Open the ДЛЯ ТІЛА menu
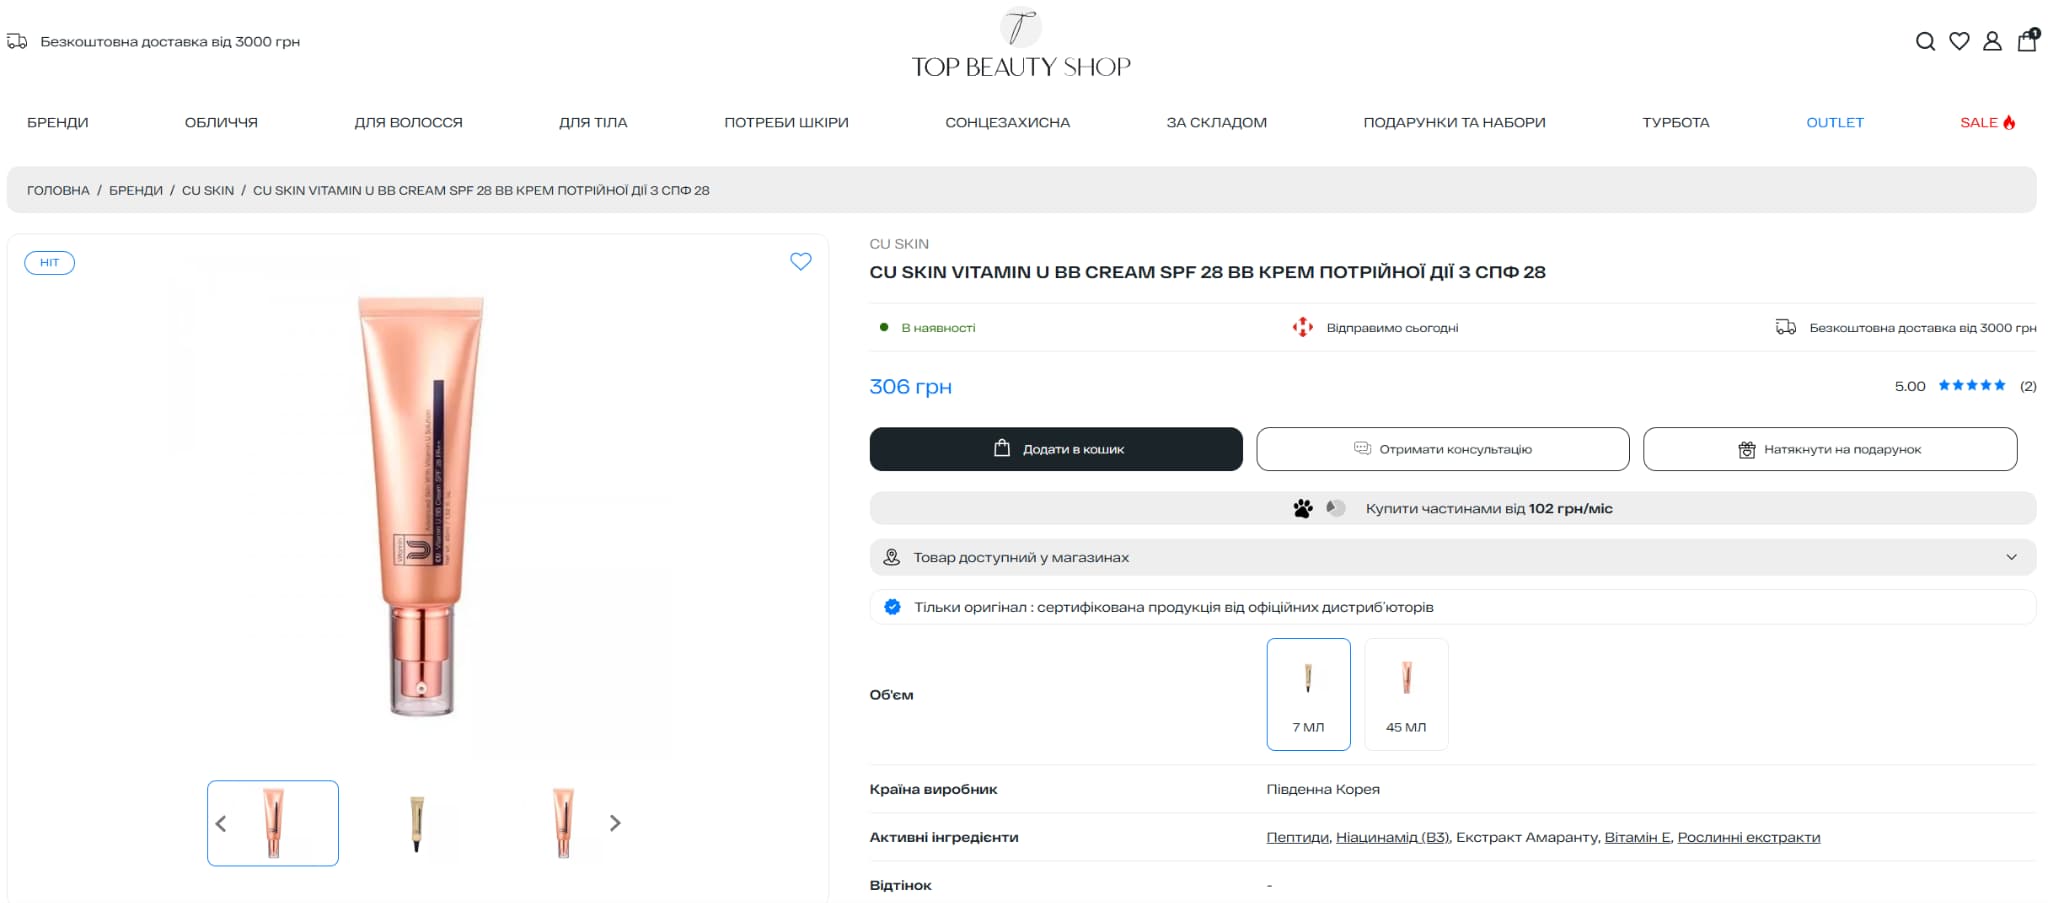2048x903 pixels. [x=593, y=123]
